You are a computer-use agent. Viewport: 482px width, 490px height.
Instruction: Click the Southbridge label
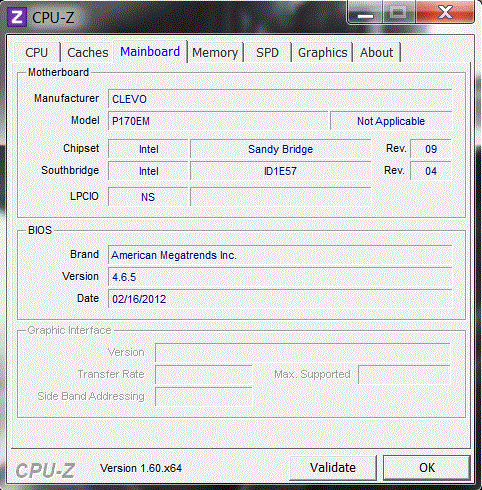click(x=70, y=170)
